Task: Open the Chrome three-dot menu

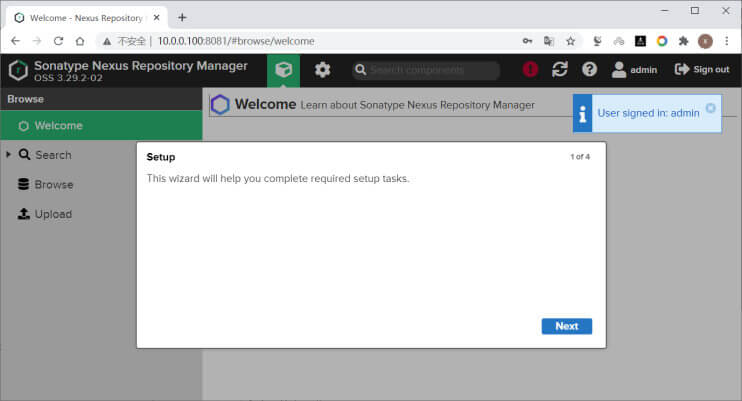Action: coord(727,41)
